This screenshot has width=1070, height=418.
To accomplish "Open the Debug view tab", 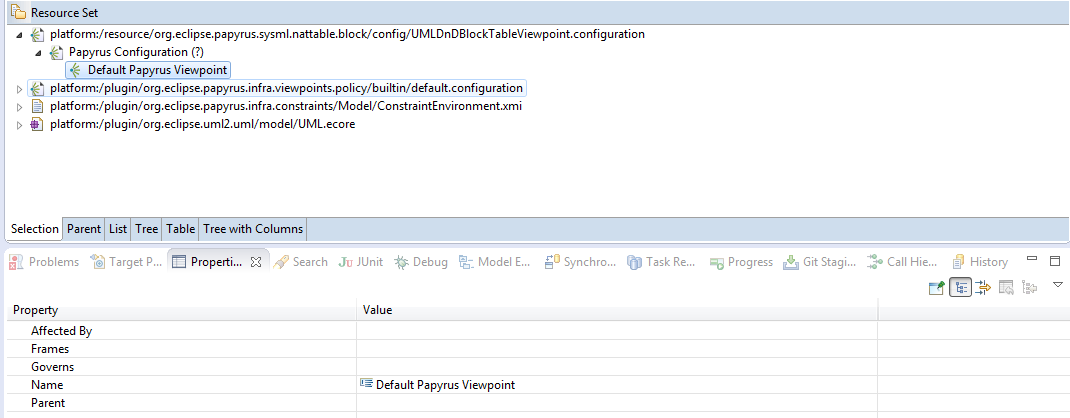I will pyautogui.click(x=421, y=262).
